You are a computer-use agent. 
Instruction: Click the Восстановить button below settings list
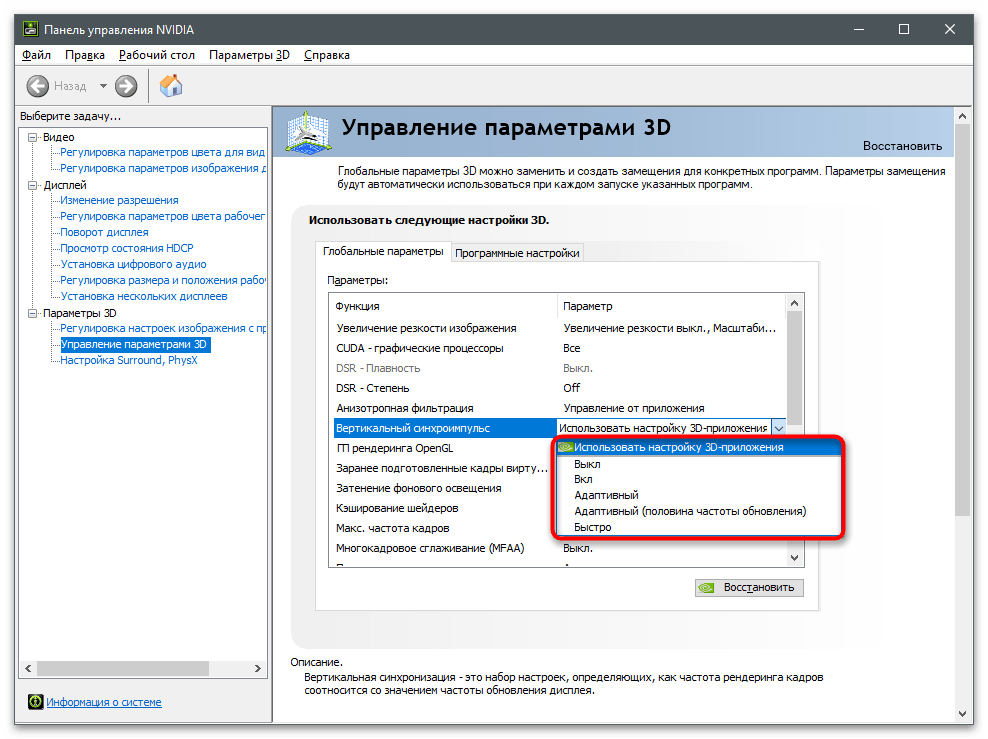click(x=749, y=588)
